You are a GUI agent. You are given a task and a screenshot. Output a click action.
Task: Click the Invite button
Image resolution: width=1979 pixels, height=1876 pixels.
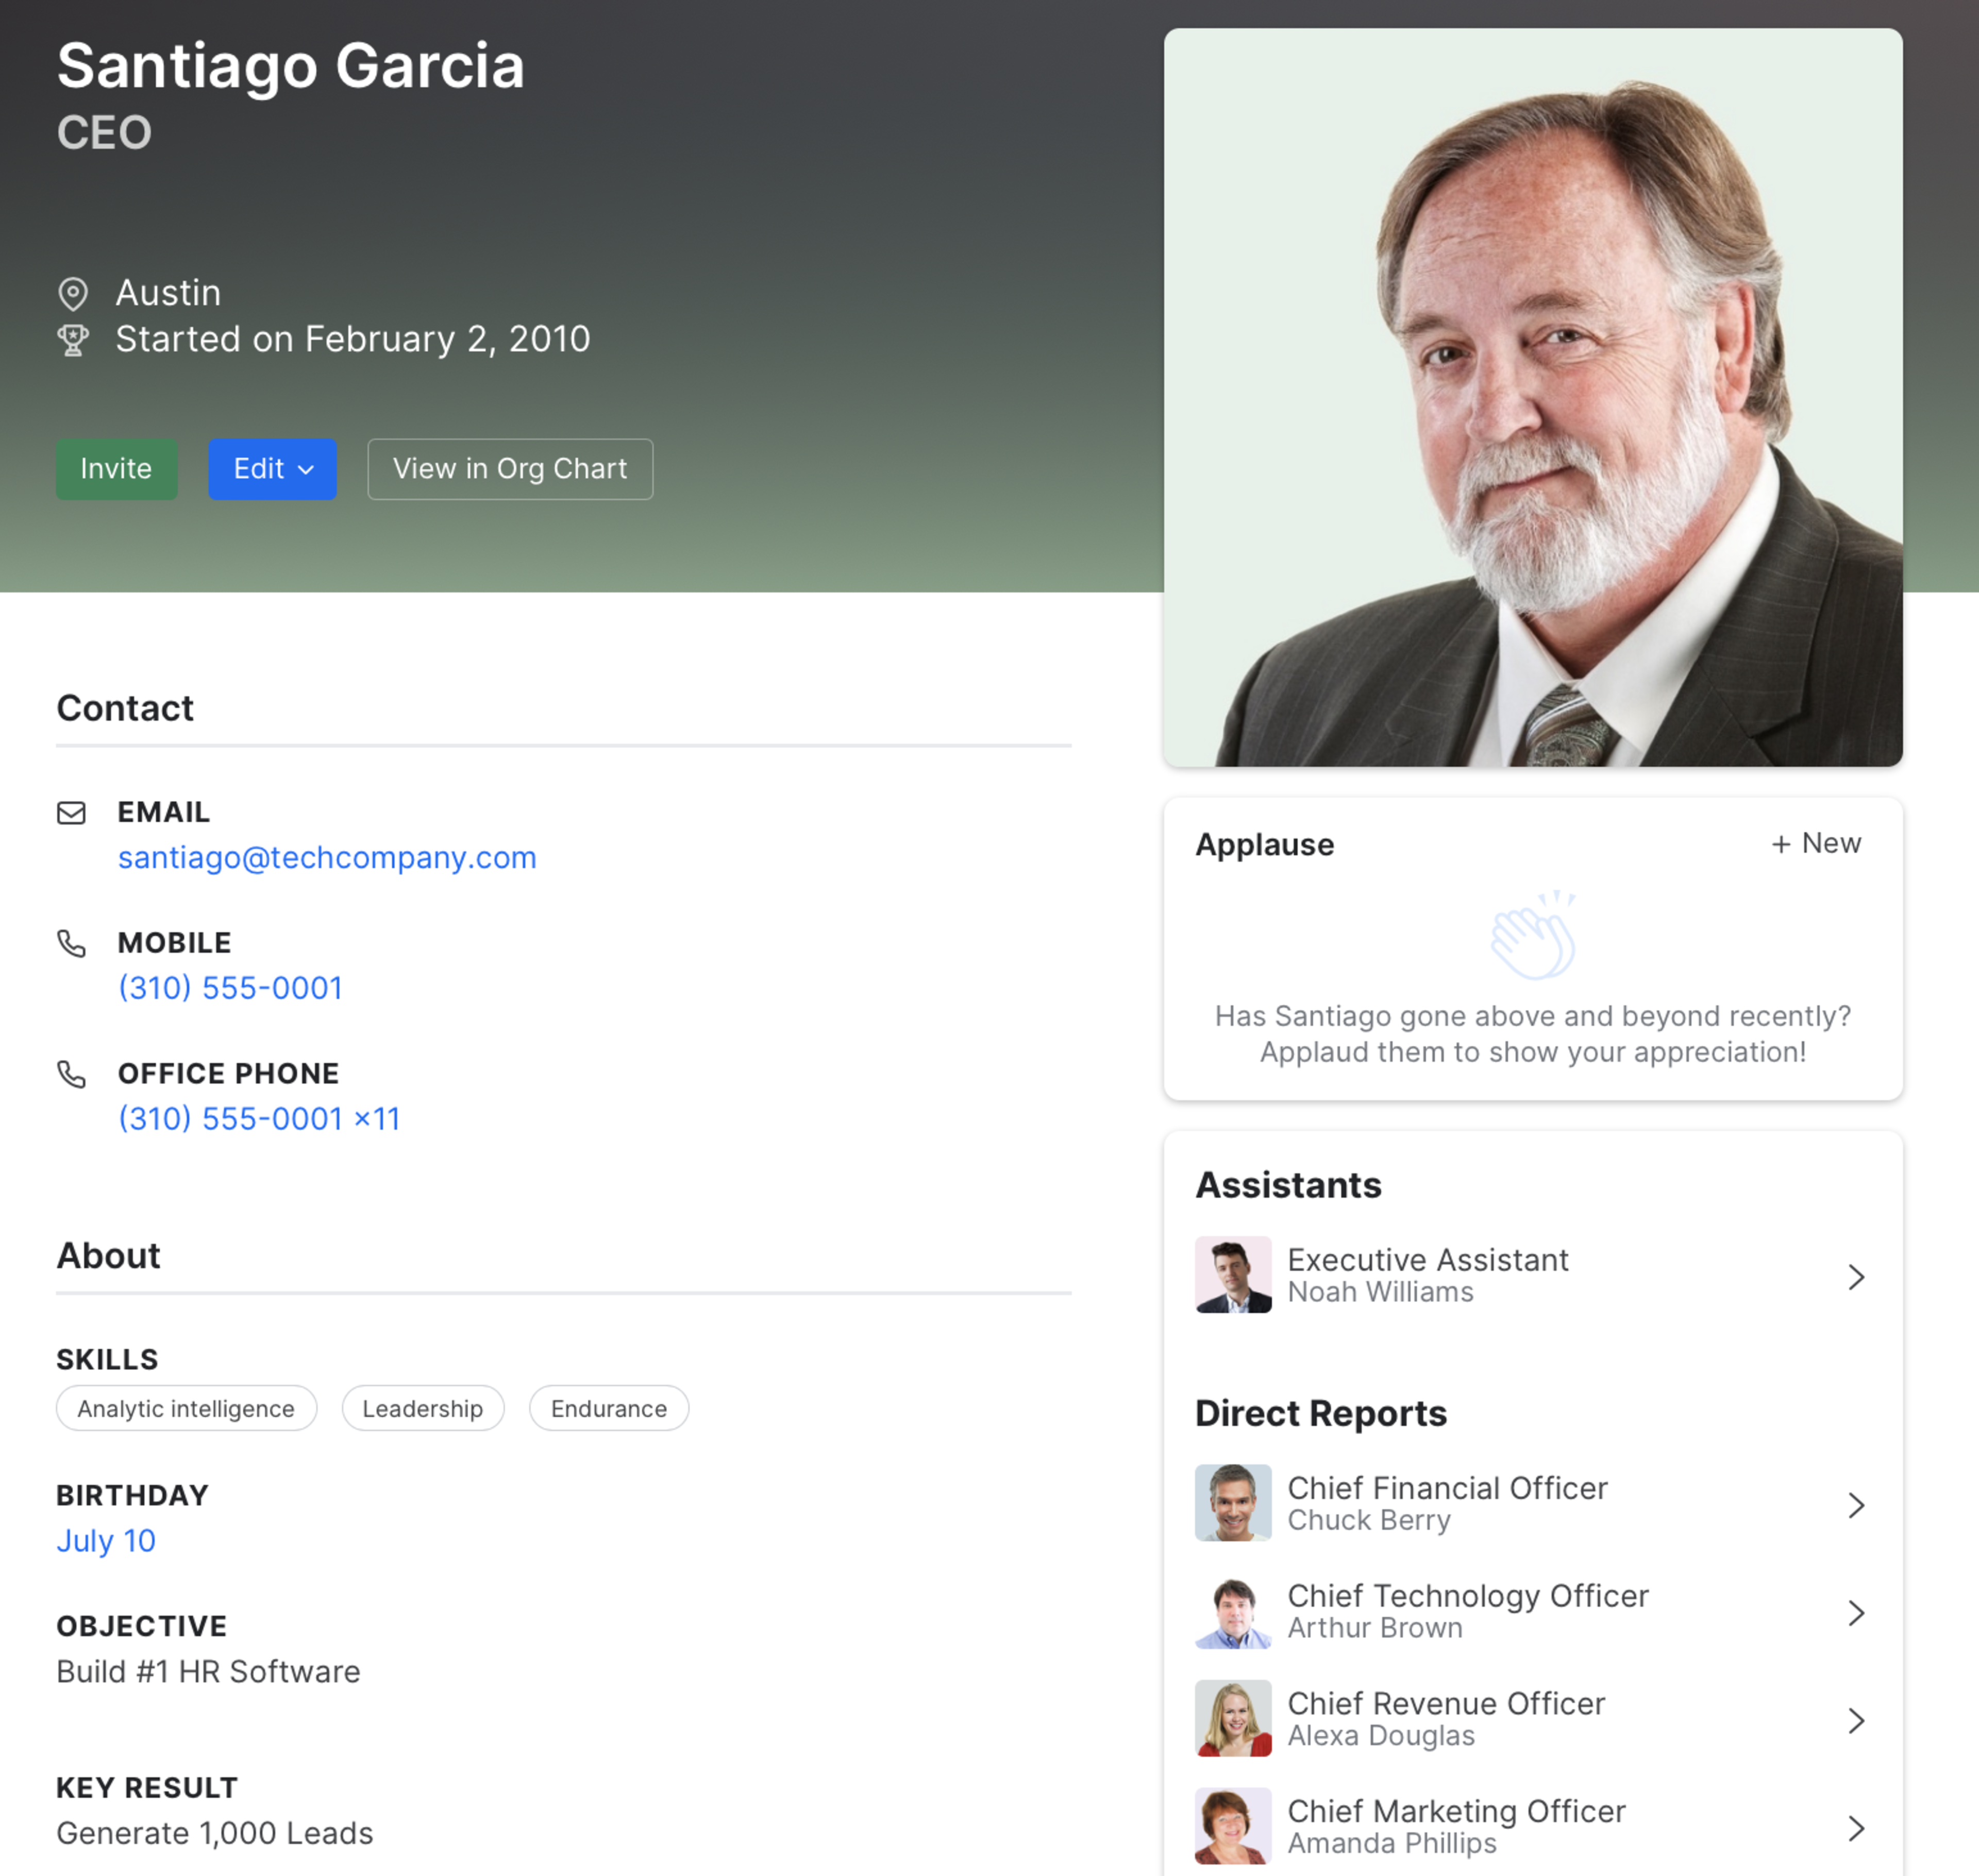[x=114, y=467]
